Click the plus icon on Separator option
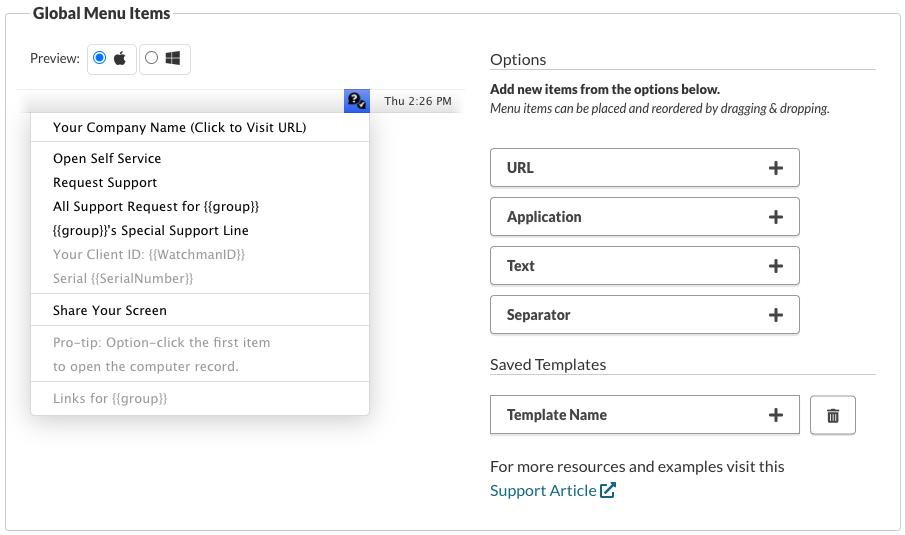Screen dimensions: 905x535 pyautogui.click(x=776, y=315)
